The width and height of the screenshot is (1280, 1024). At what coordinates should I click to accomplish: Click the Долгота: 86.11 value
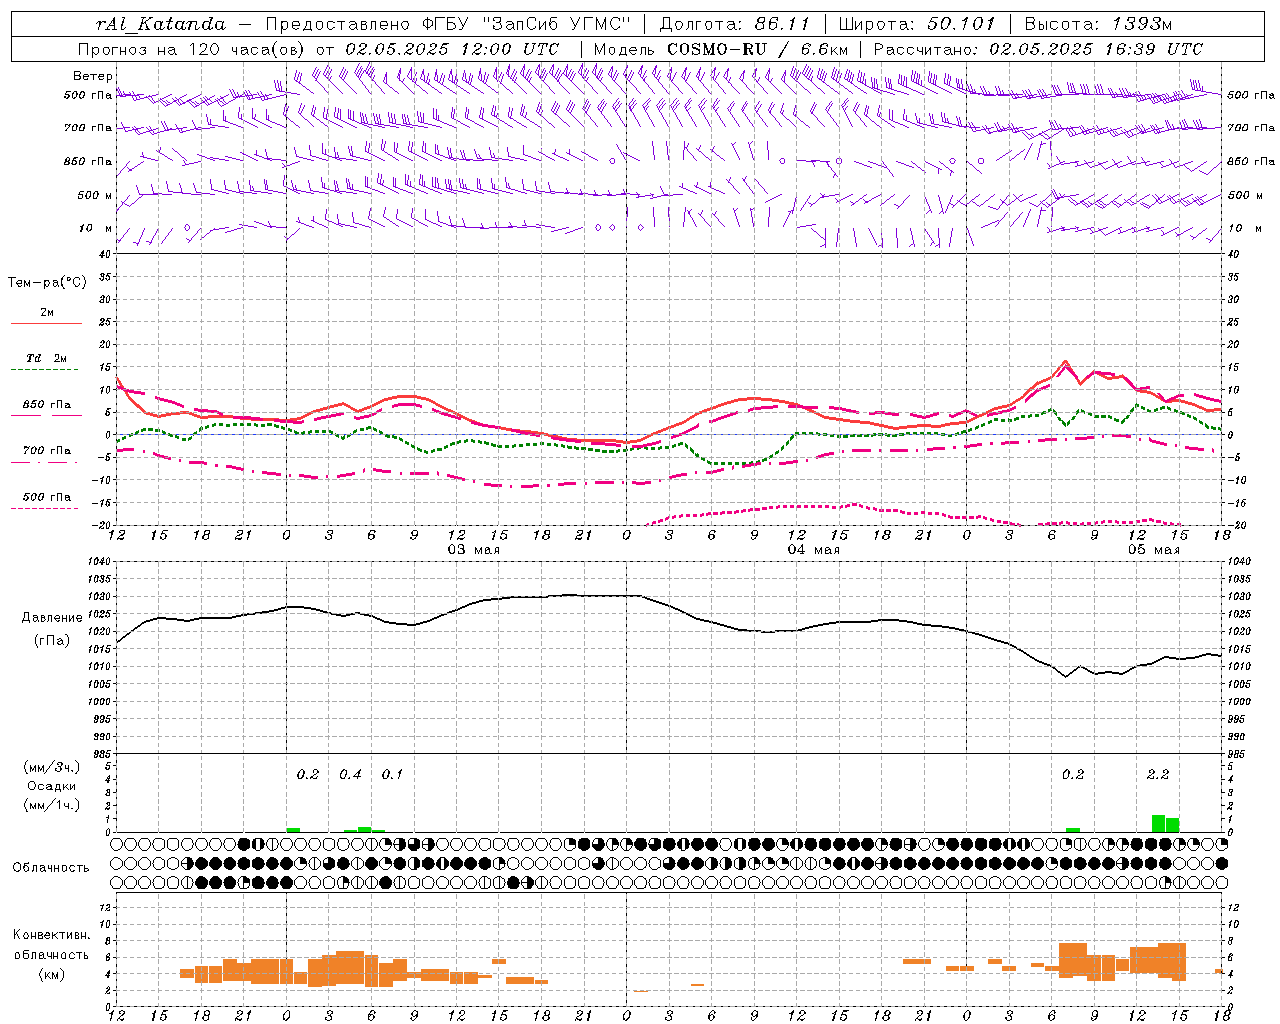pos(735,24)
